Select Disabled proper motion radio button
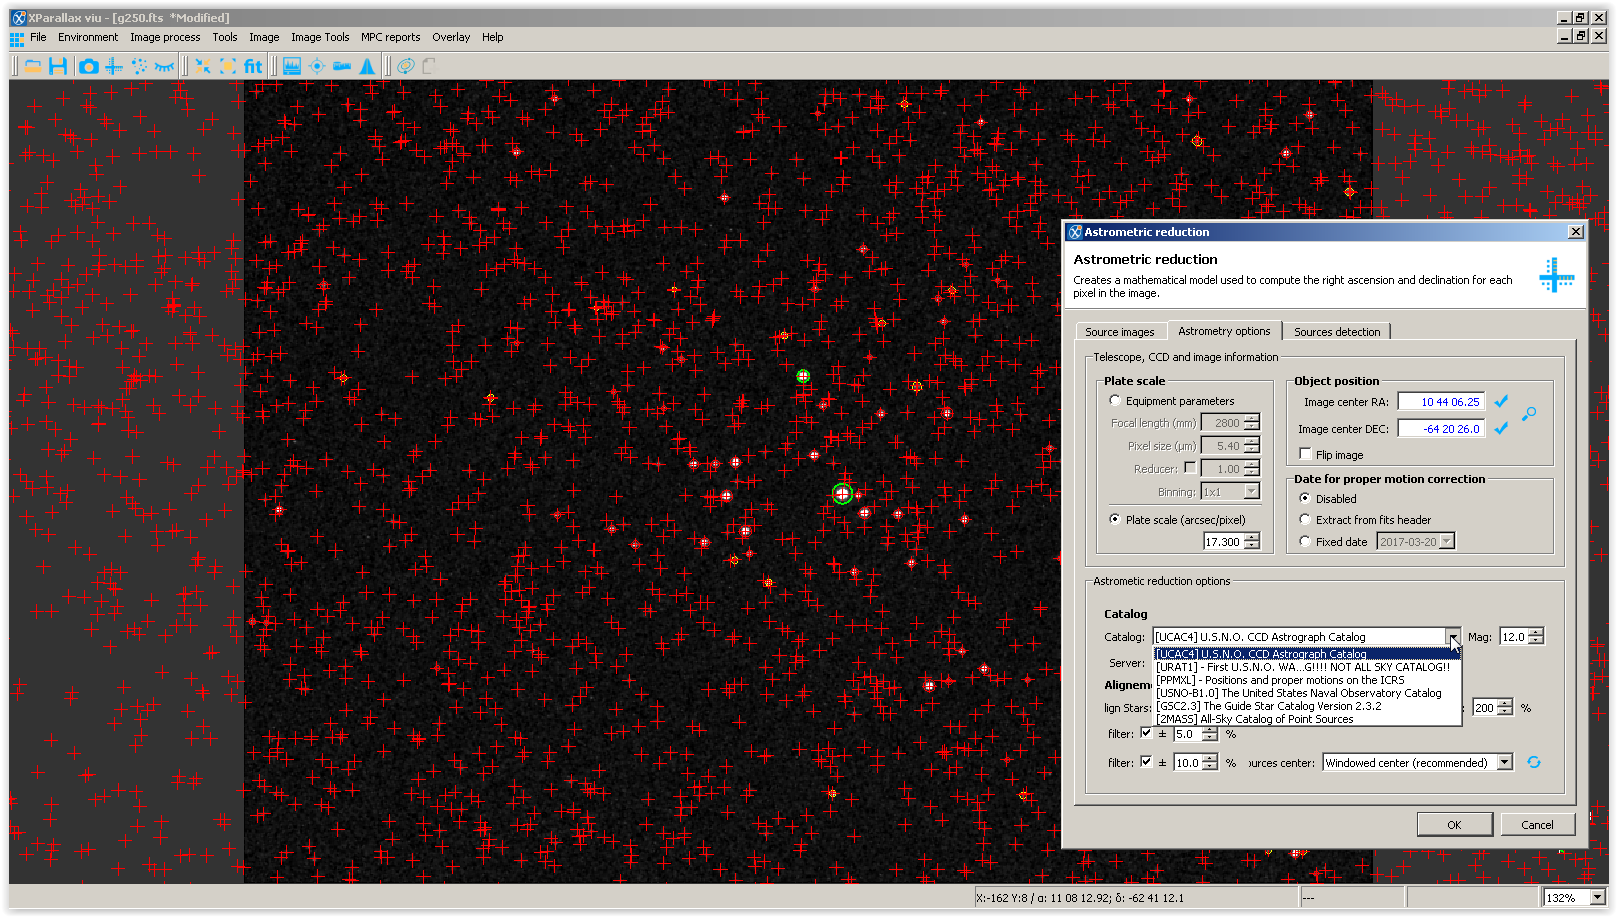Viewport: 1617px width, 917px height. [x=1305, y=498]
